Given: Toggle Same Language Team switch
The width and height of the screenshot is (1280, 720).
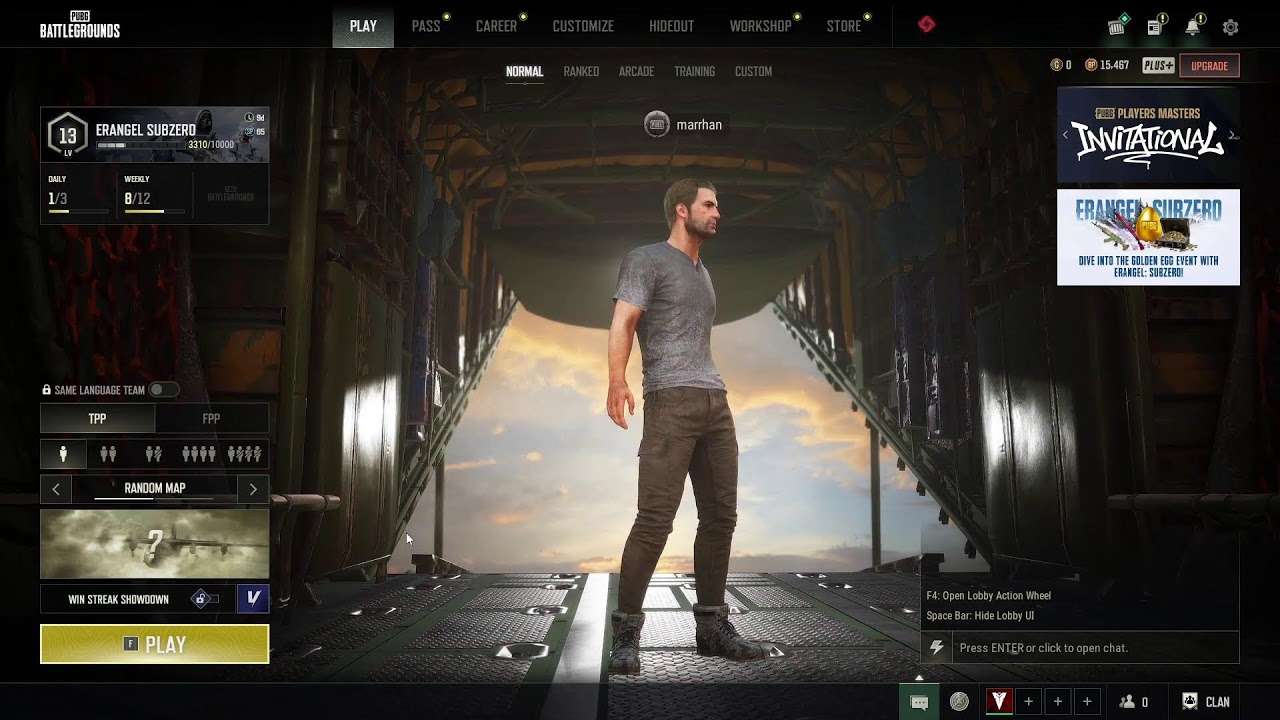Looking at the screenshot, I should (x=163, y=390).
